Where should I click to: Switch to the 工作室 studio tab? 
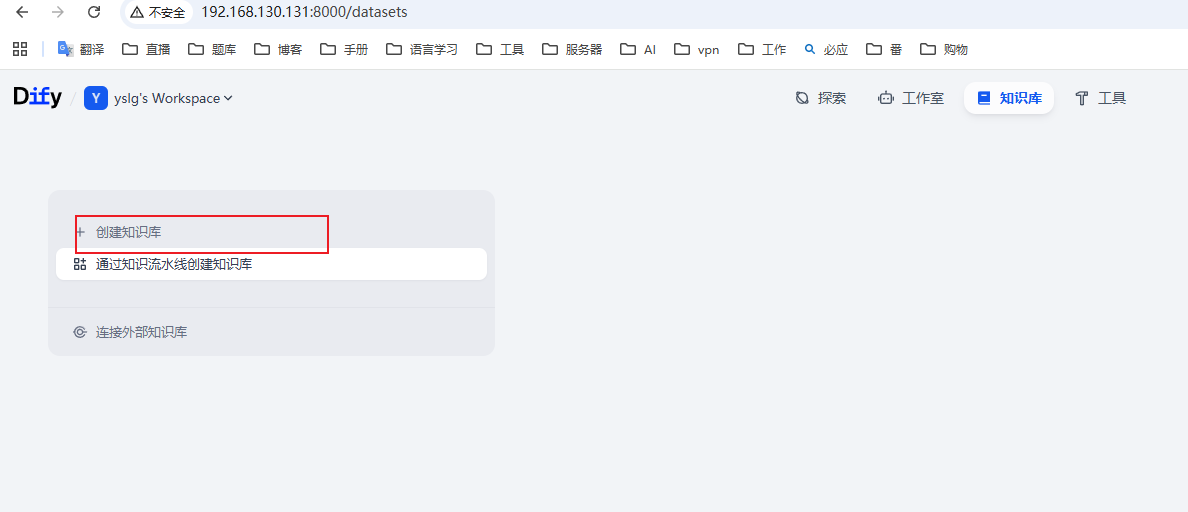(910, 98)
